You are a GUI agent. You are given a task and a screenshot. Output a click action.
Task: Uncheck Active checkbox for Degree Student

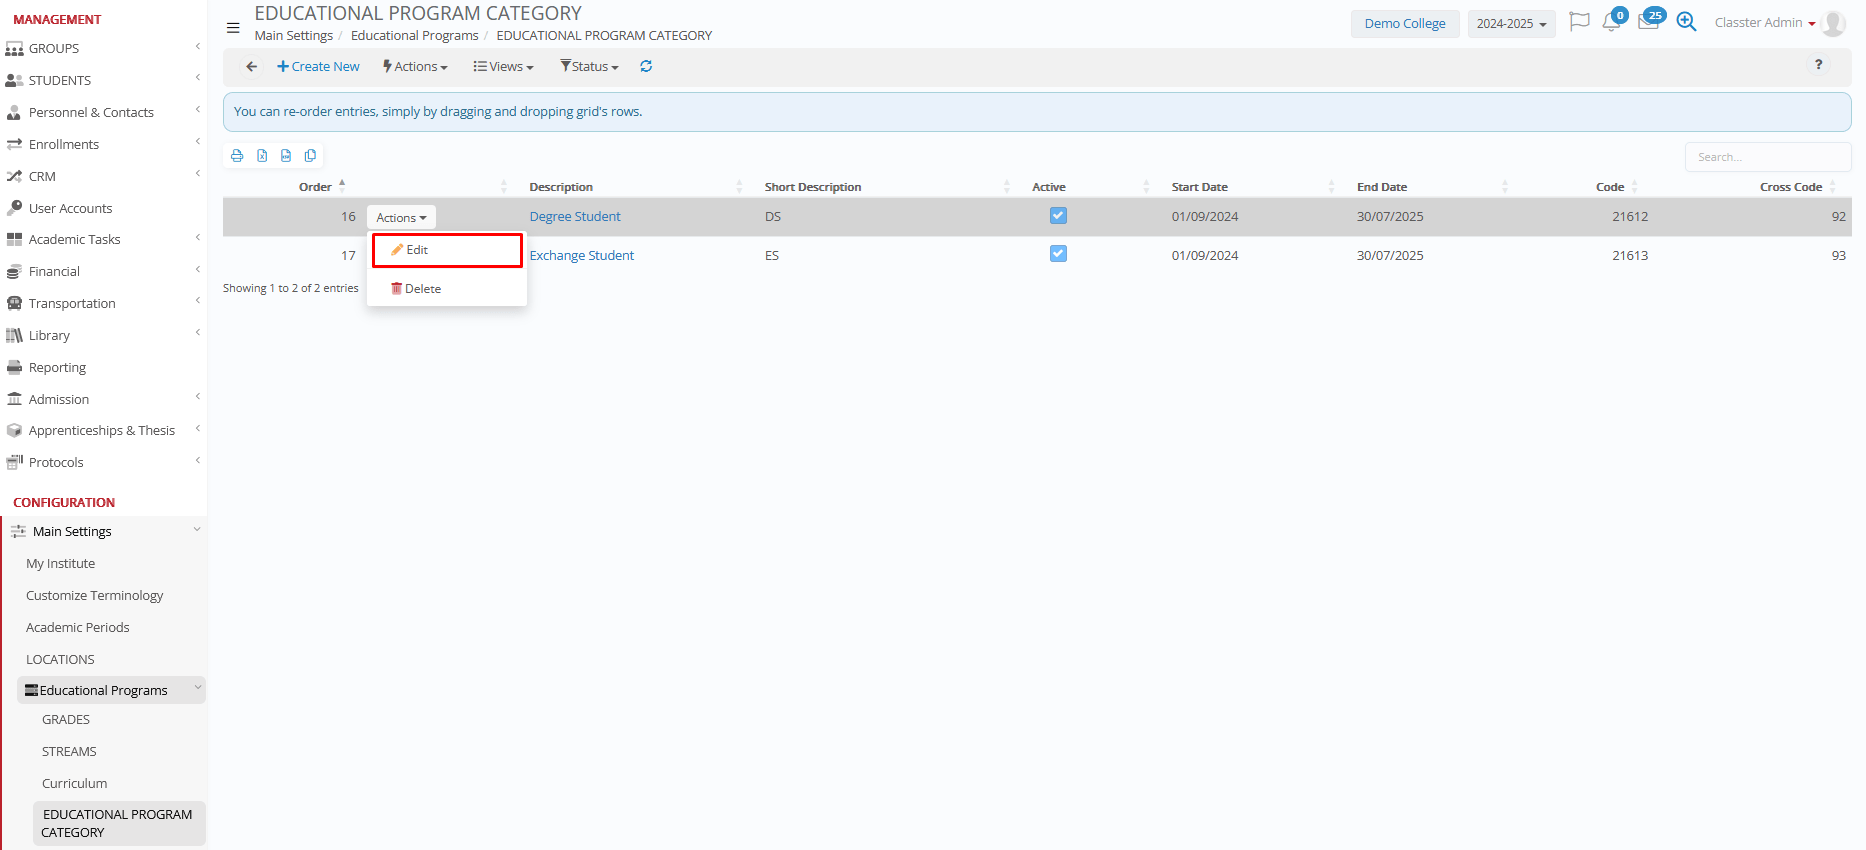pyautogui.click(x=1058, y=216)
